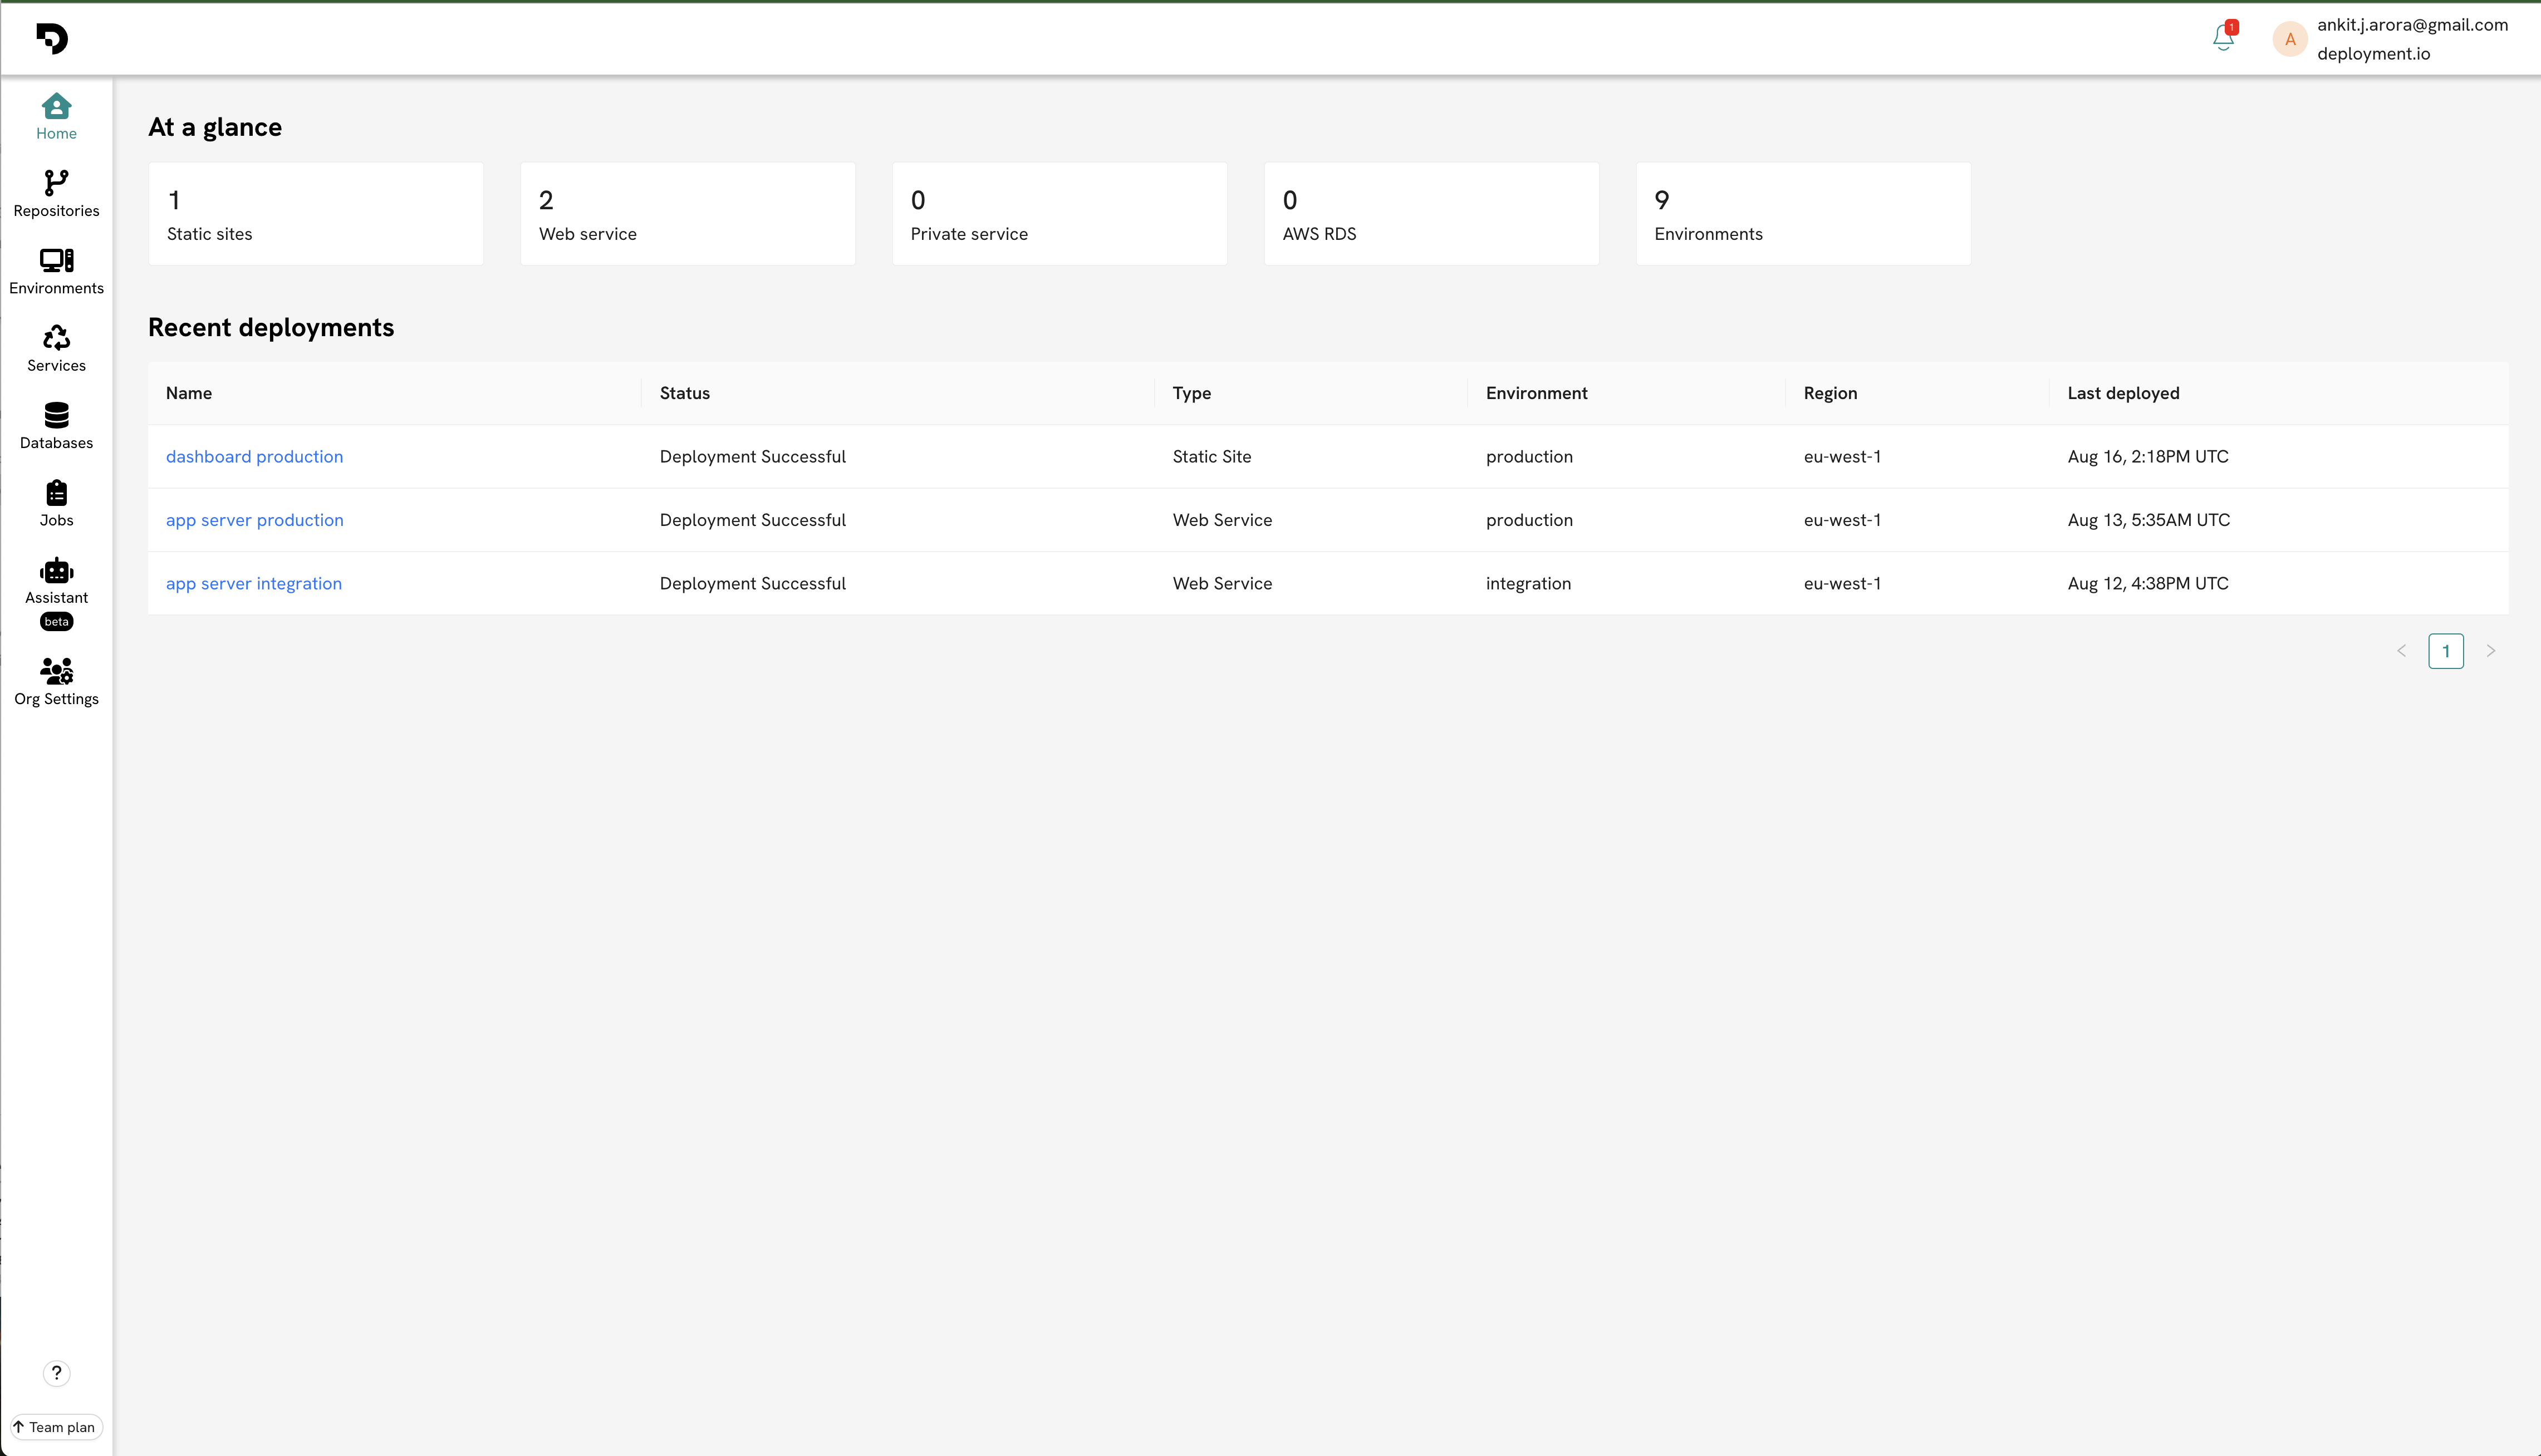The image size is (2541, 1456).
Task: Click the Team plan upgrade button
Action: pos(56,1427)
